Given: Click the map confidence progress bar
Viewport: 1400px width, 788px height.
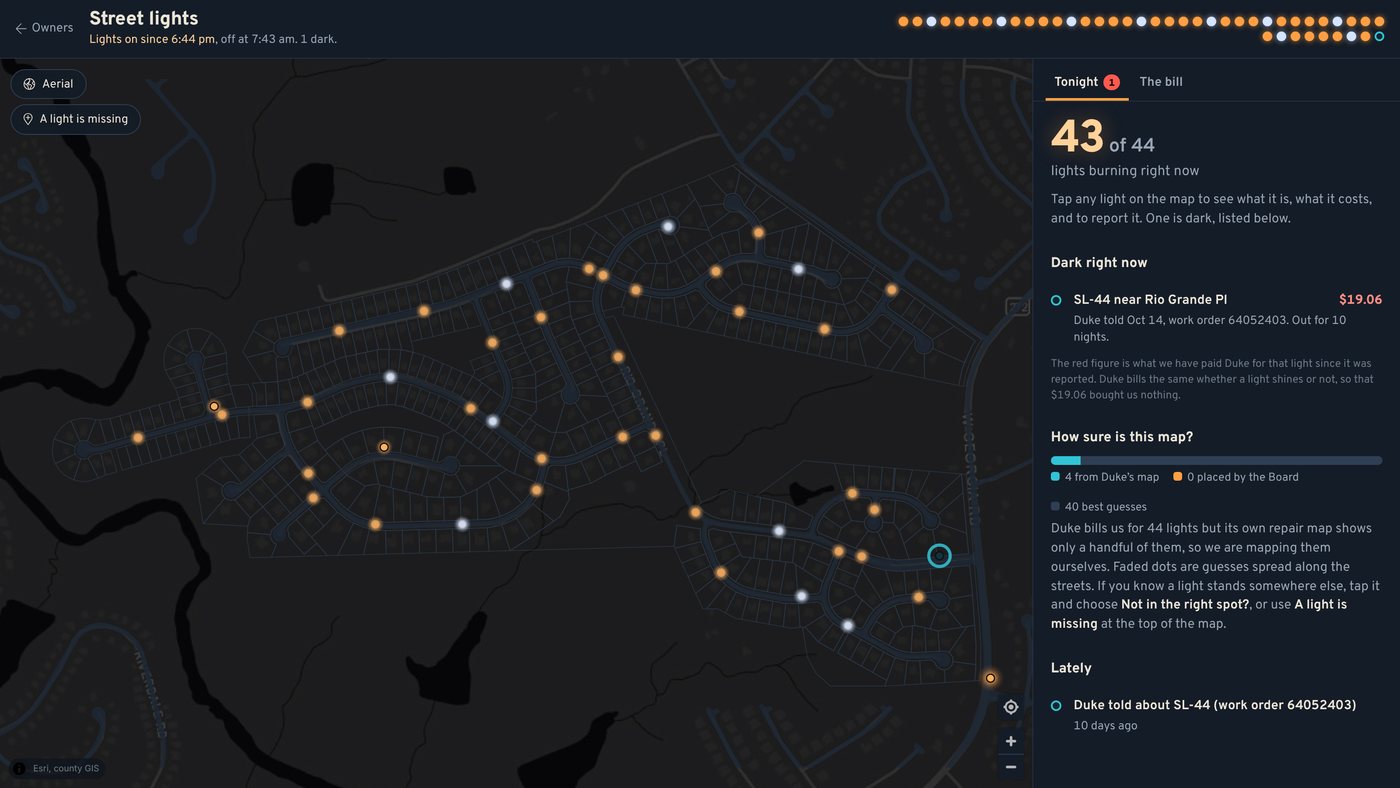Looking at the screenshot, I should [1216, 461].
